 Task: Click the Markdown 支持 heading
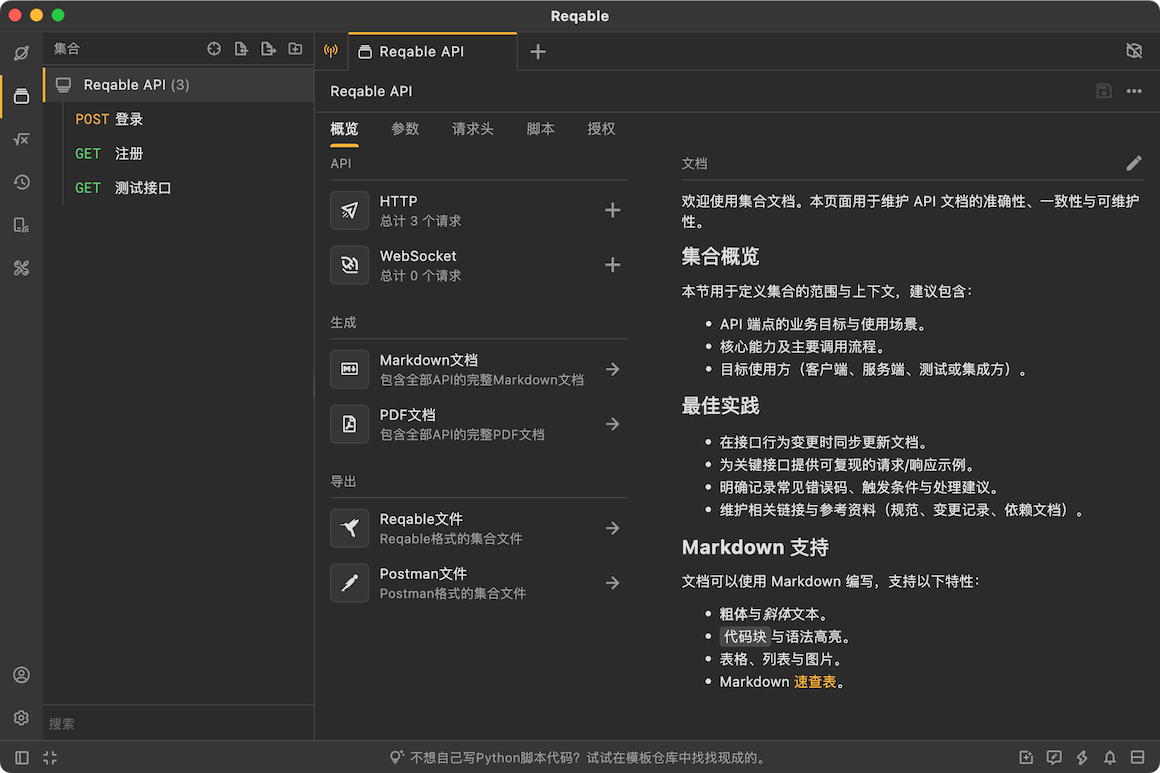coord(755,547)
